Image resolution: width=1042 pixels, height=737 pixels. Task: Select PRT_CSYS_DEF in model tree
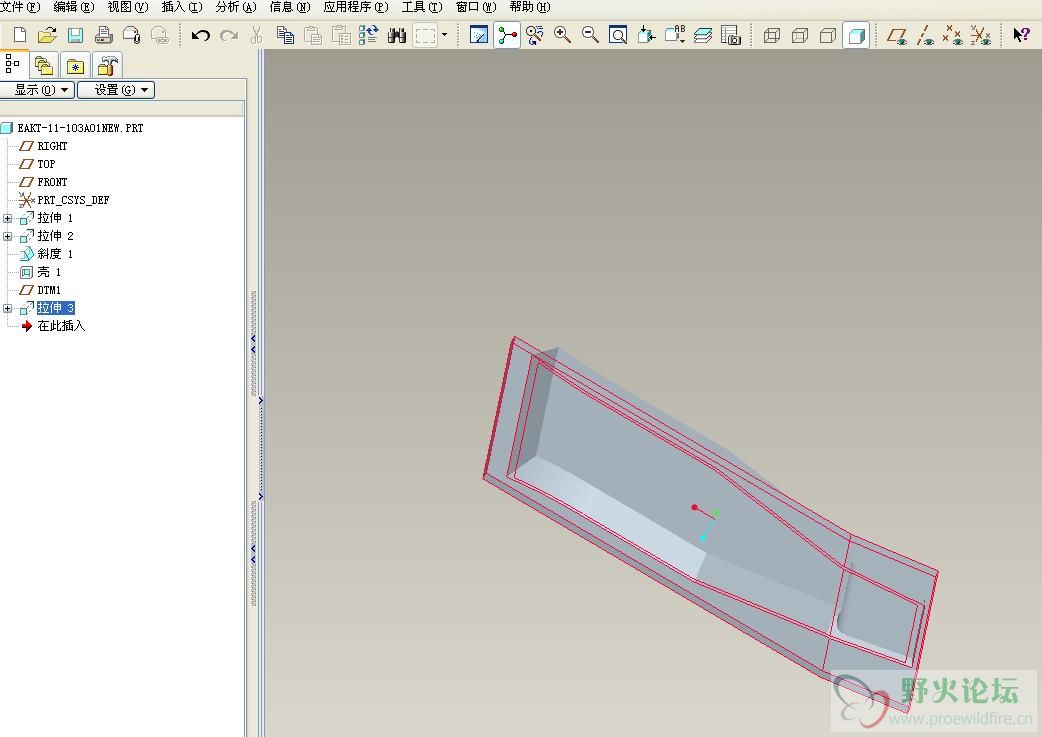click(73, 199)
